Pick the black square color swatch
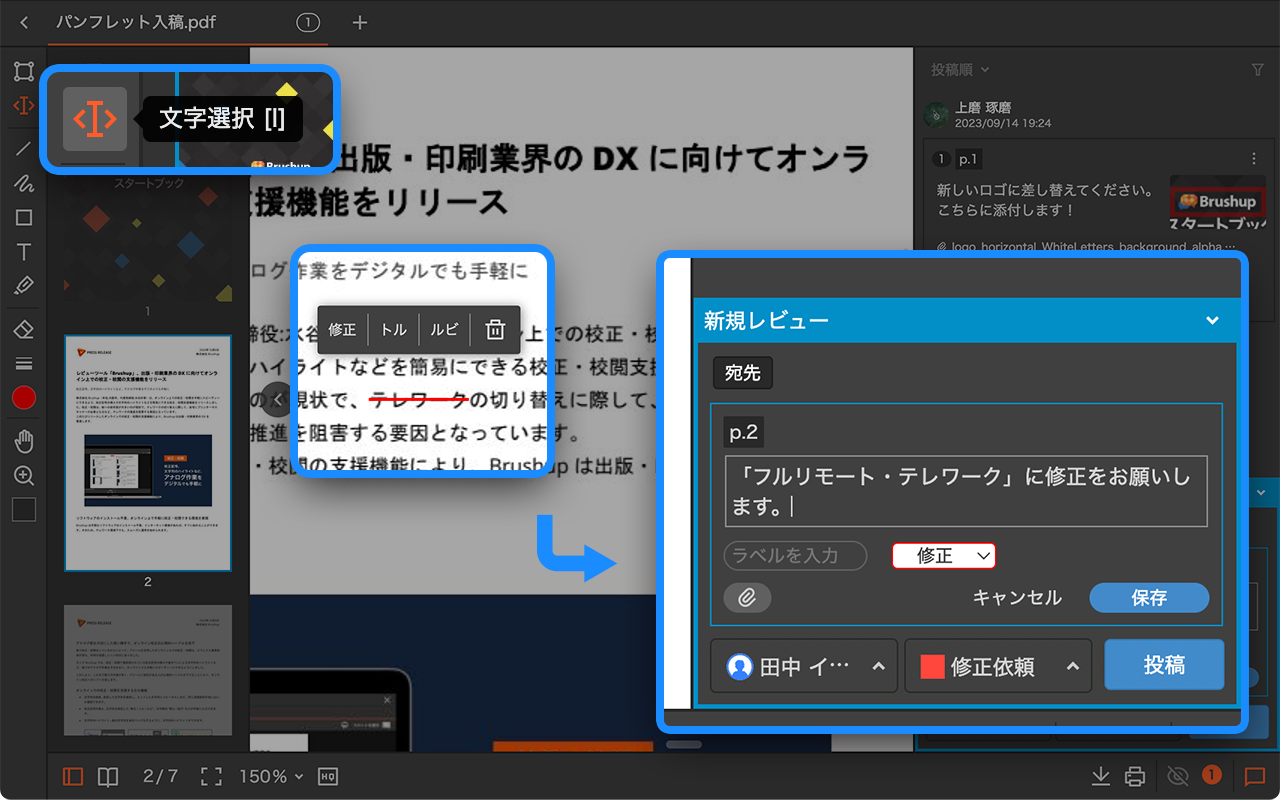Screen dimensions: 1280x800 [24, 509]
